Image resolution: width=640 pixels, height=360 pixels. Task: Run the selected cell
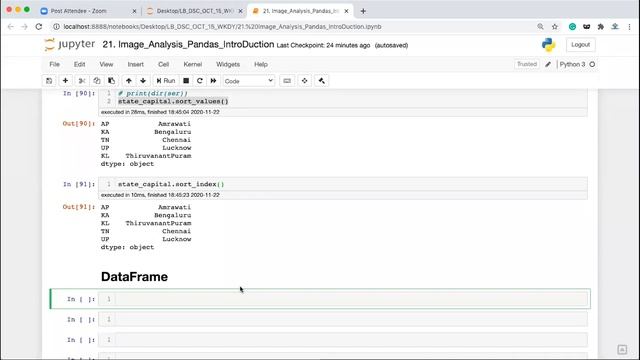pos(165,81)
